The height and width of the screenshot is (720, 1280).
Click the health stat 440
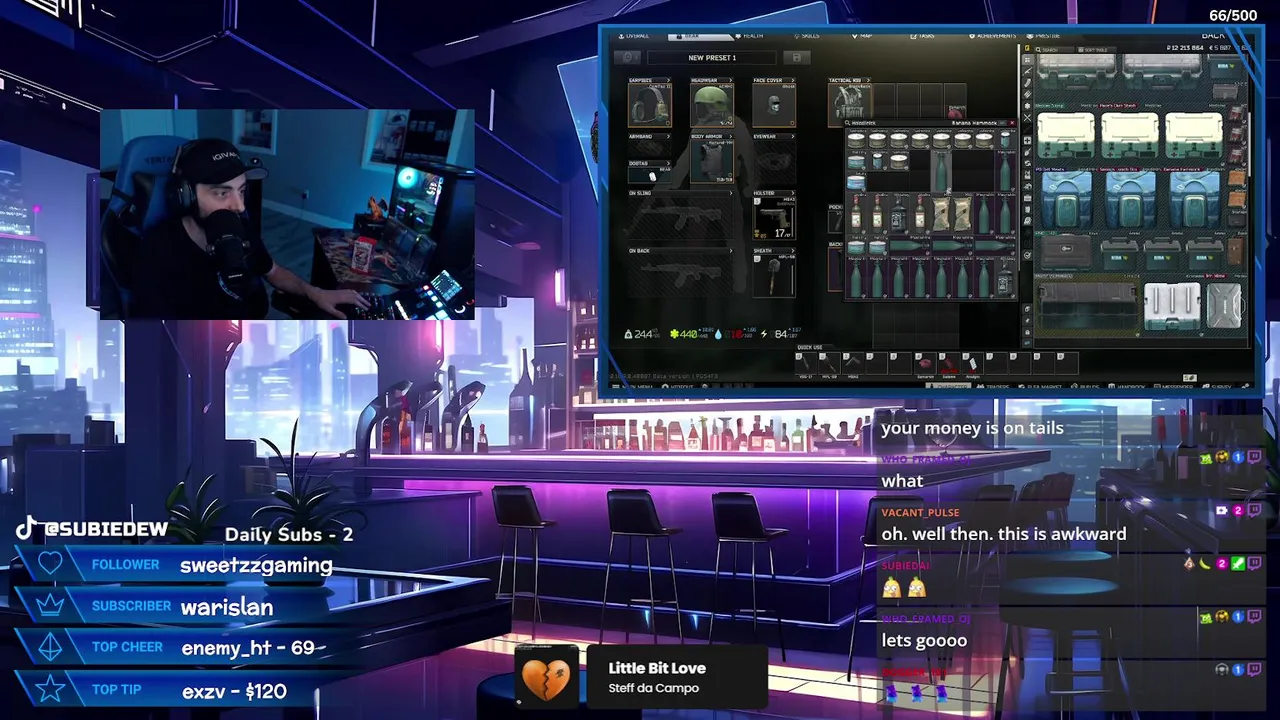click(691, 334)
